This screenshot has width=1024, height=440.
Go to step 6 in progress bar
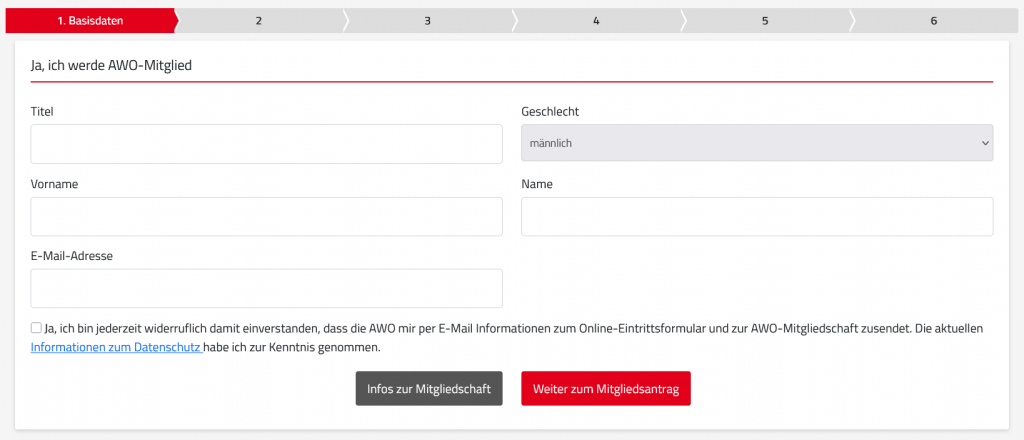934,20
